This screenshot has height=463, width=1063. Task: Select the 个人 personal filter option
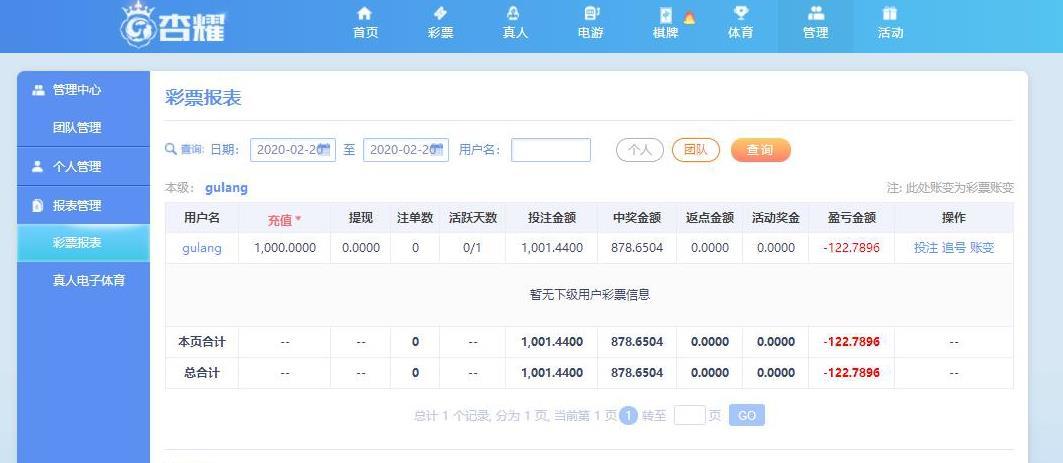pyautogui.click(x=639, y=150)
